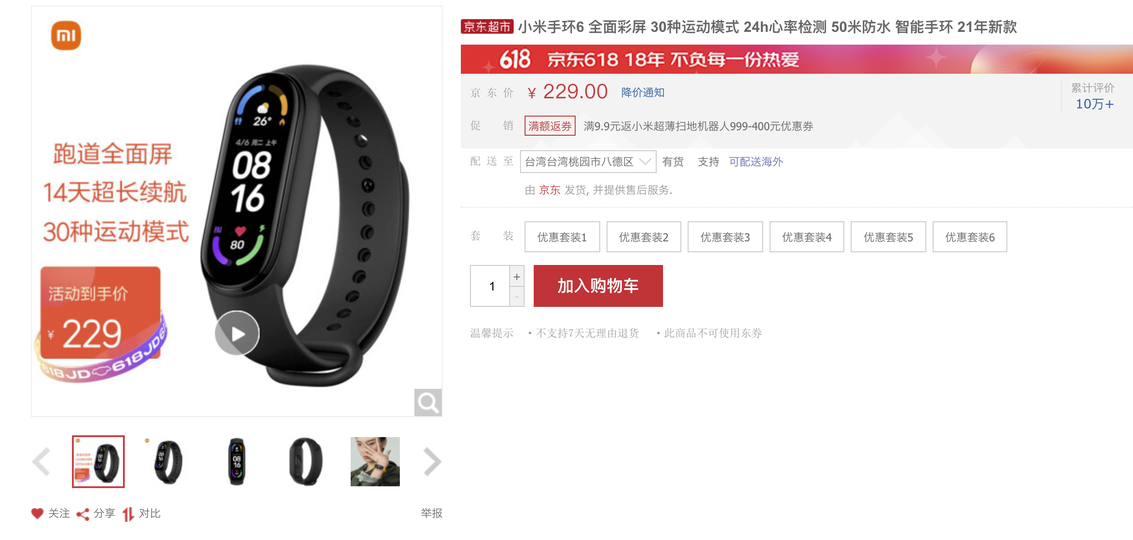
Task: Select 优惠套装1 bundle option
Action: point(562,237)
